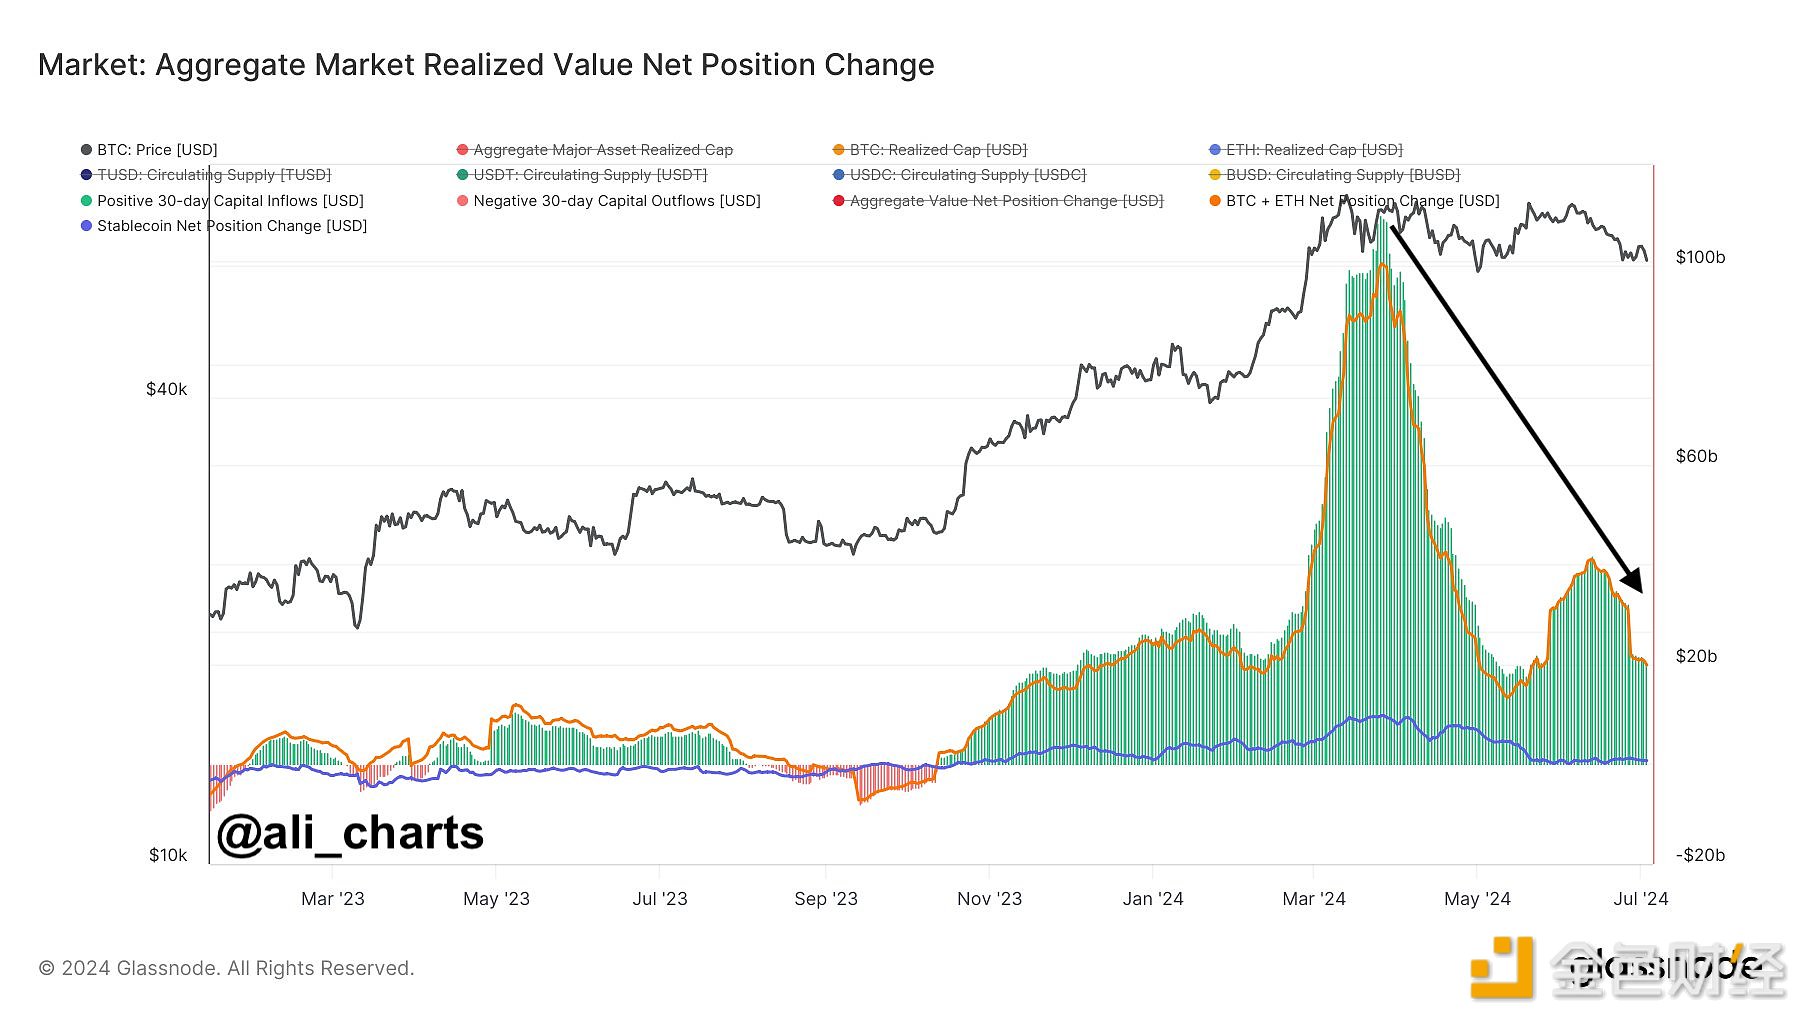
Task: Hide the Negative 30-day Capital Outflows series
Action: 616,201
